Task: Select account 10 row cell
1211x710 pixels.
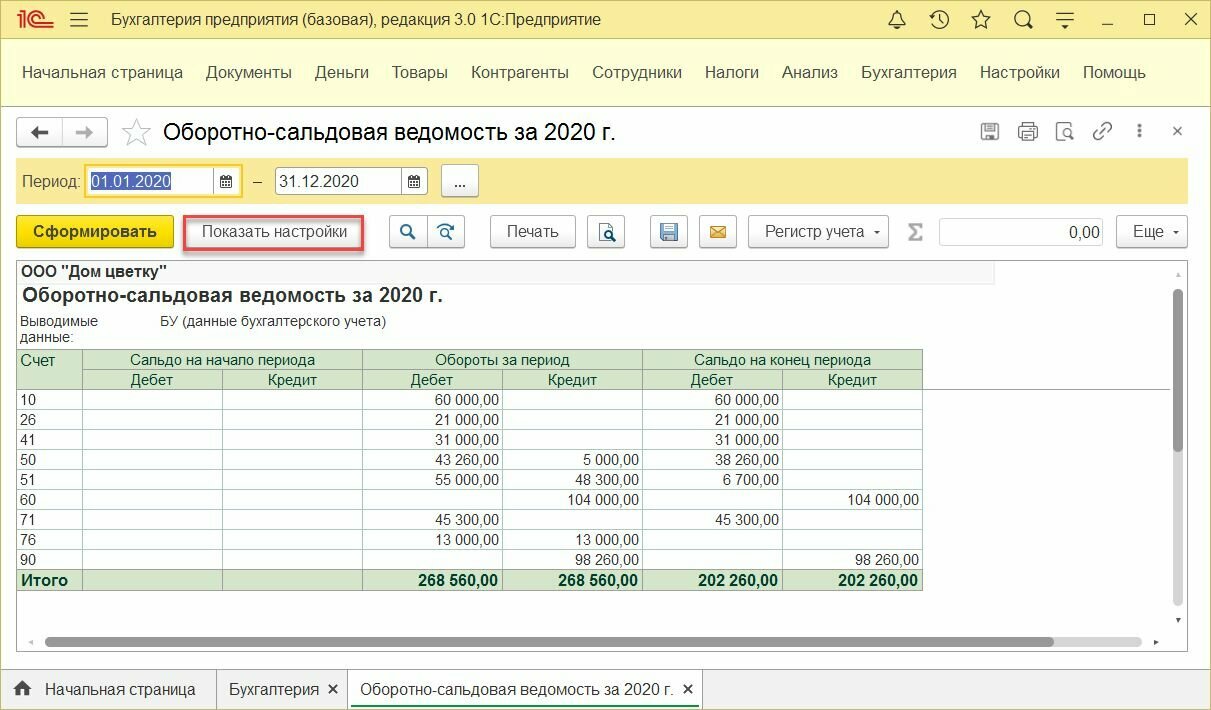Action: click(50, 400)
